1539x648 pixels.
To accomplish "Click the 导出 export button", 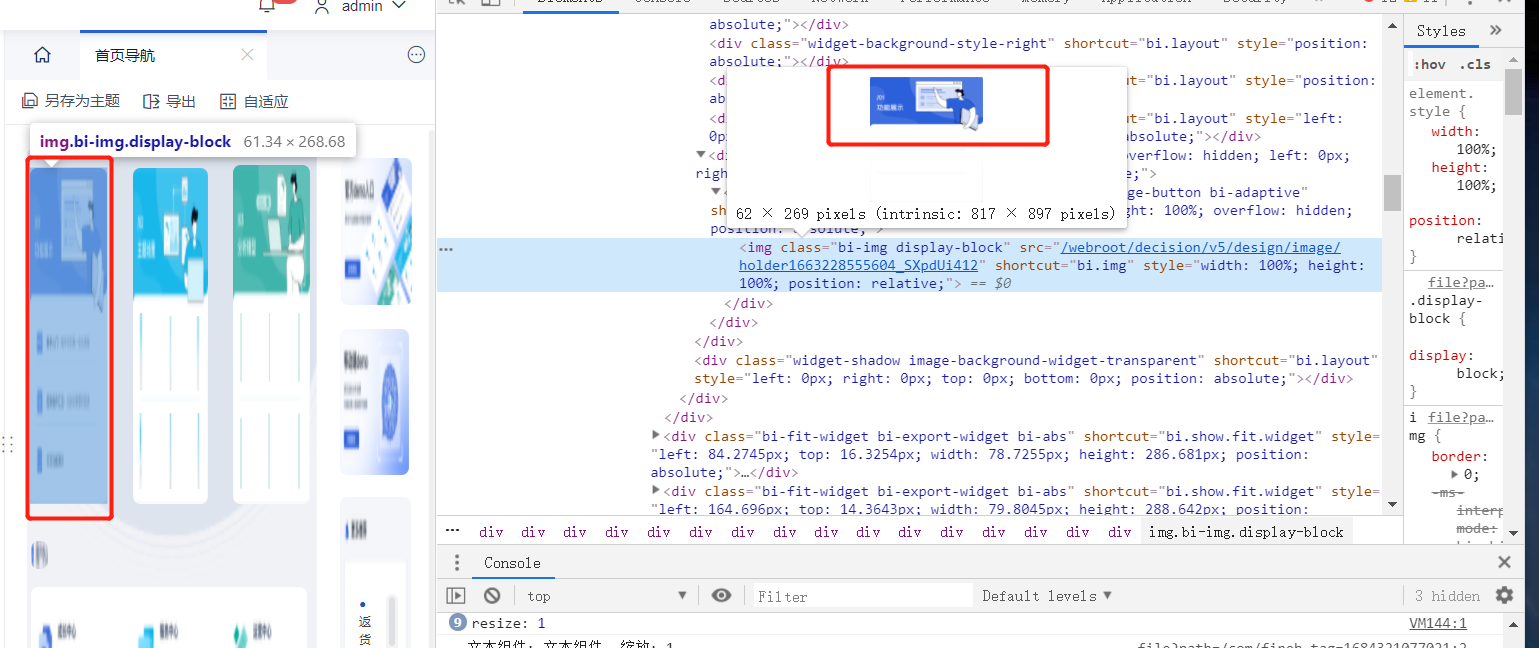I will click(169, 101).
